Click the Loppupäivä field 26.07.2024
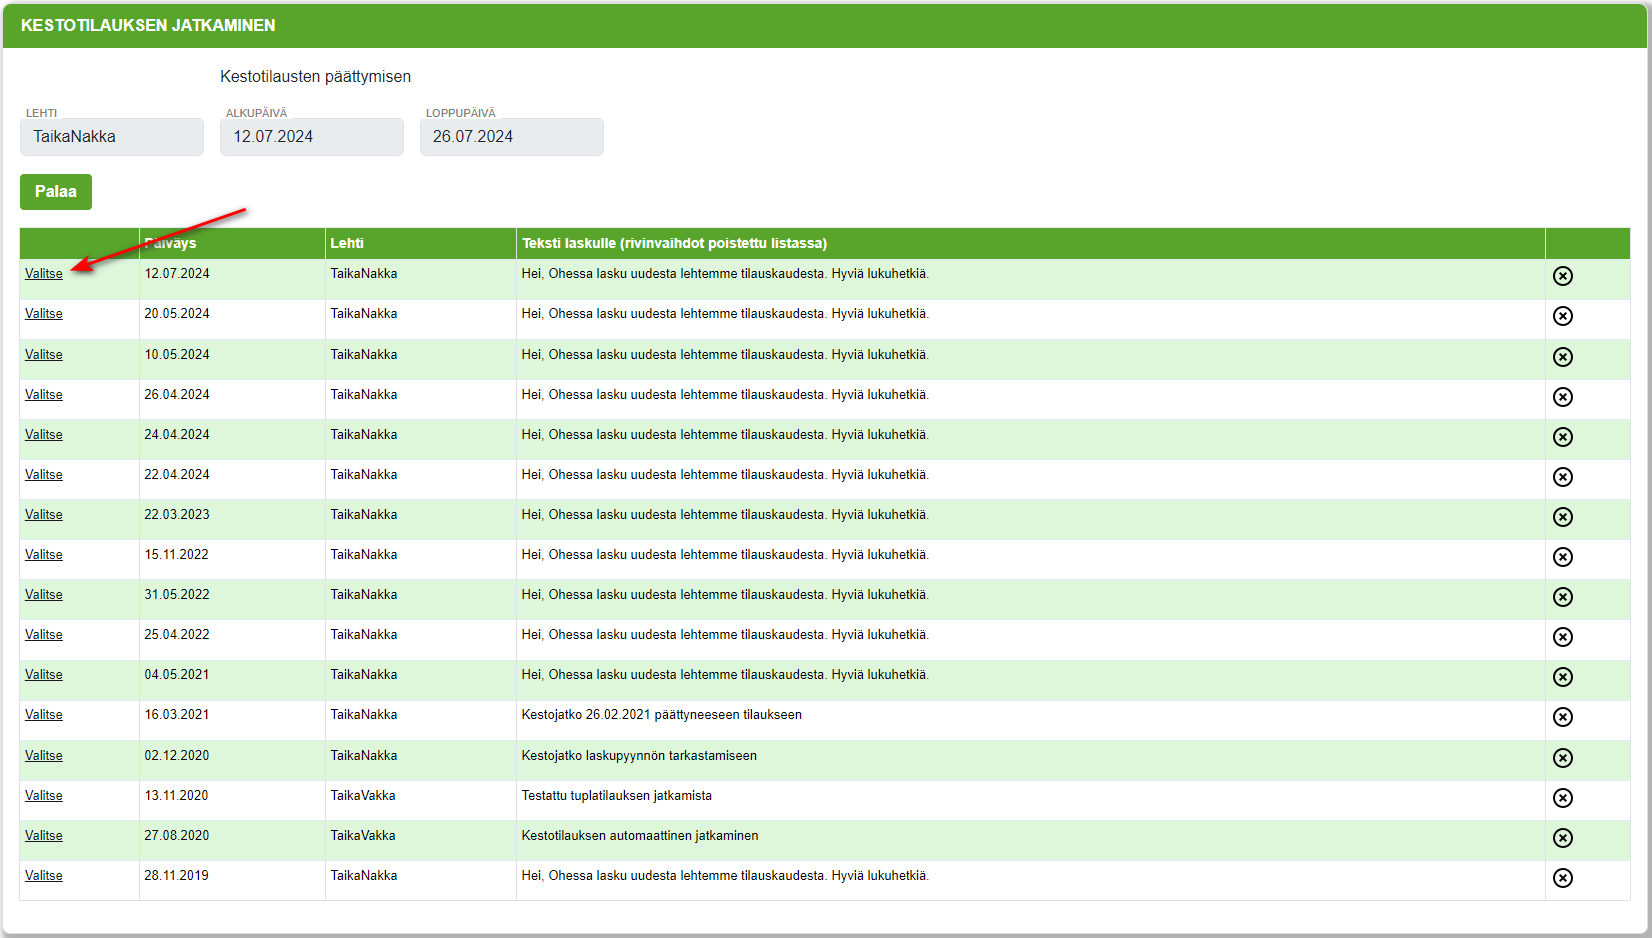1652x938 pixels. point(512,137)
